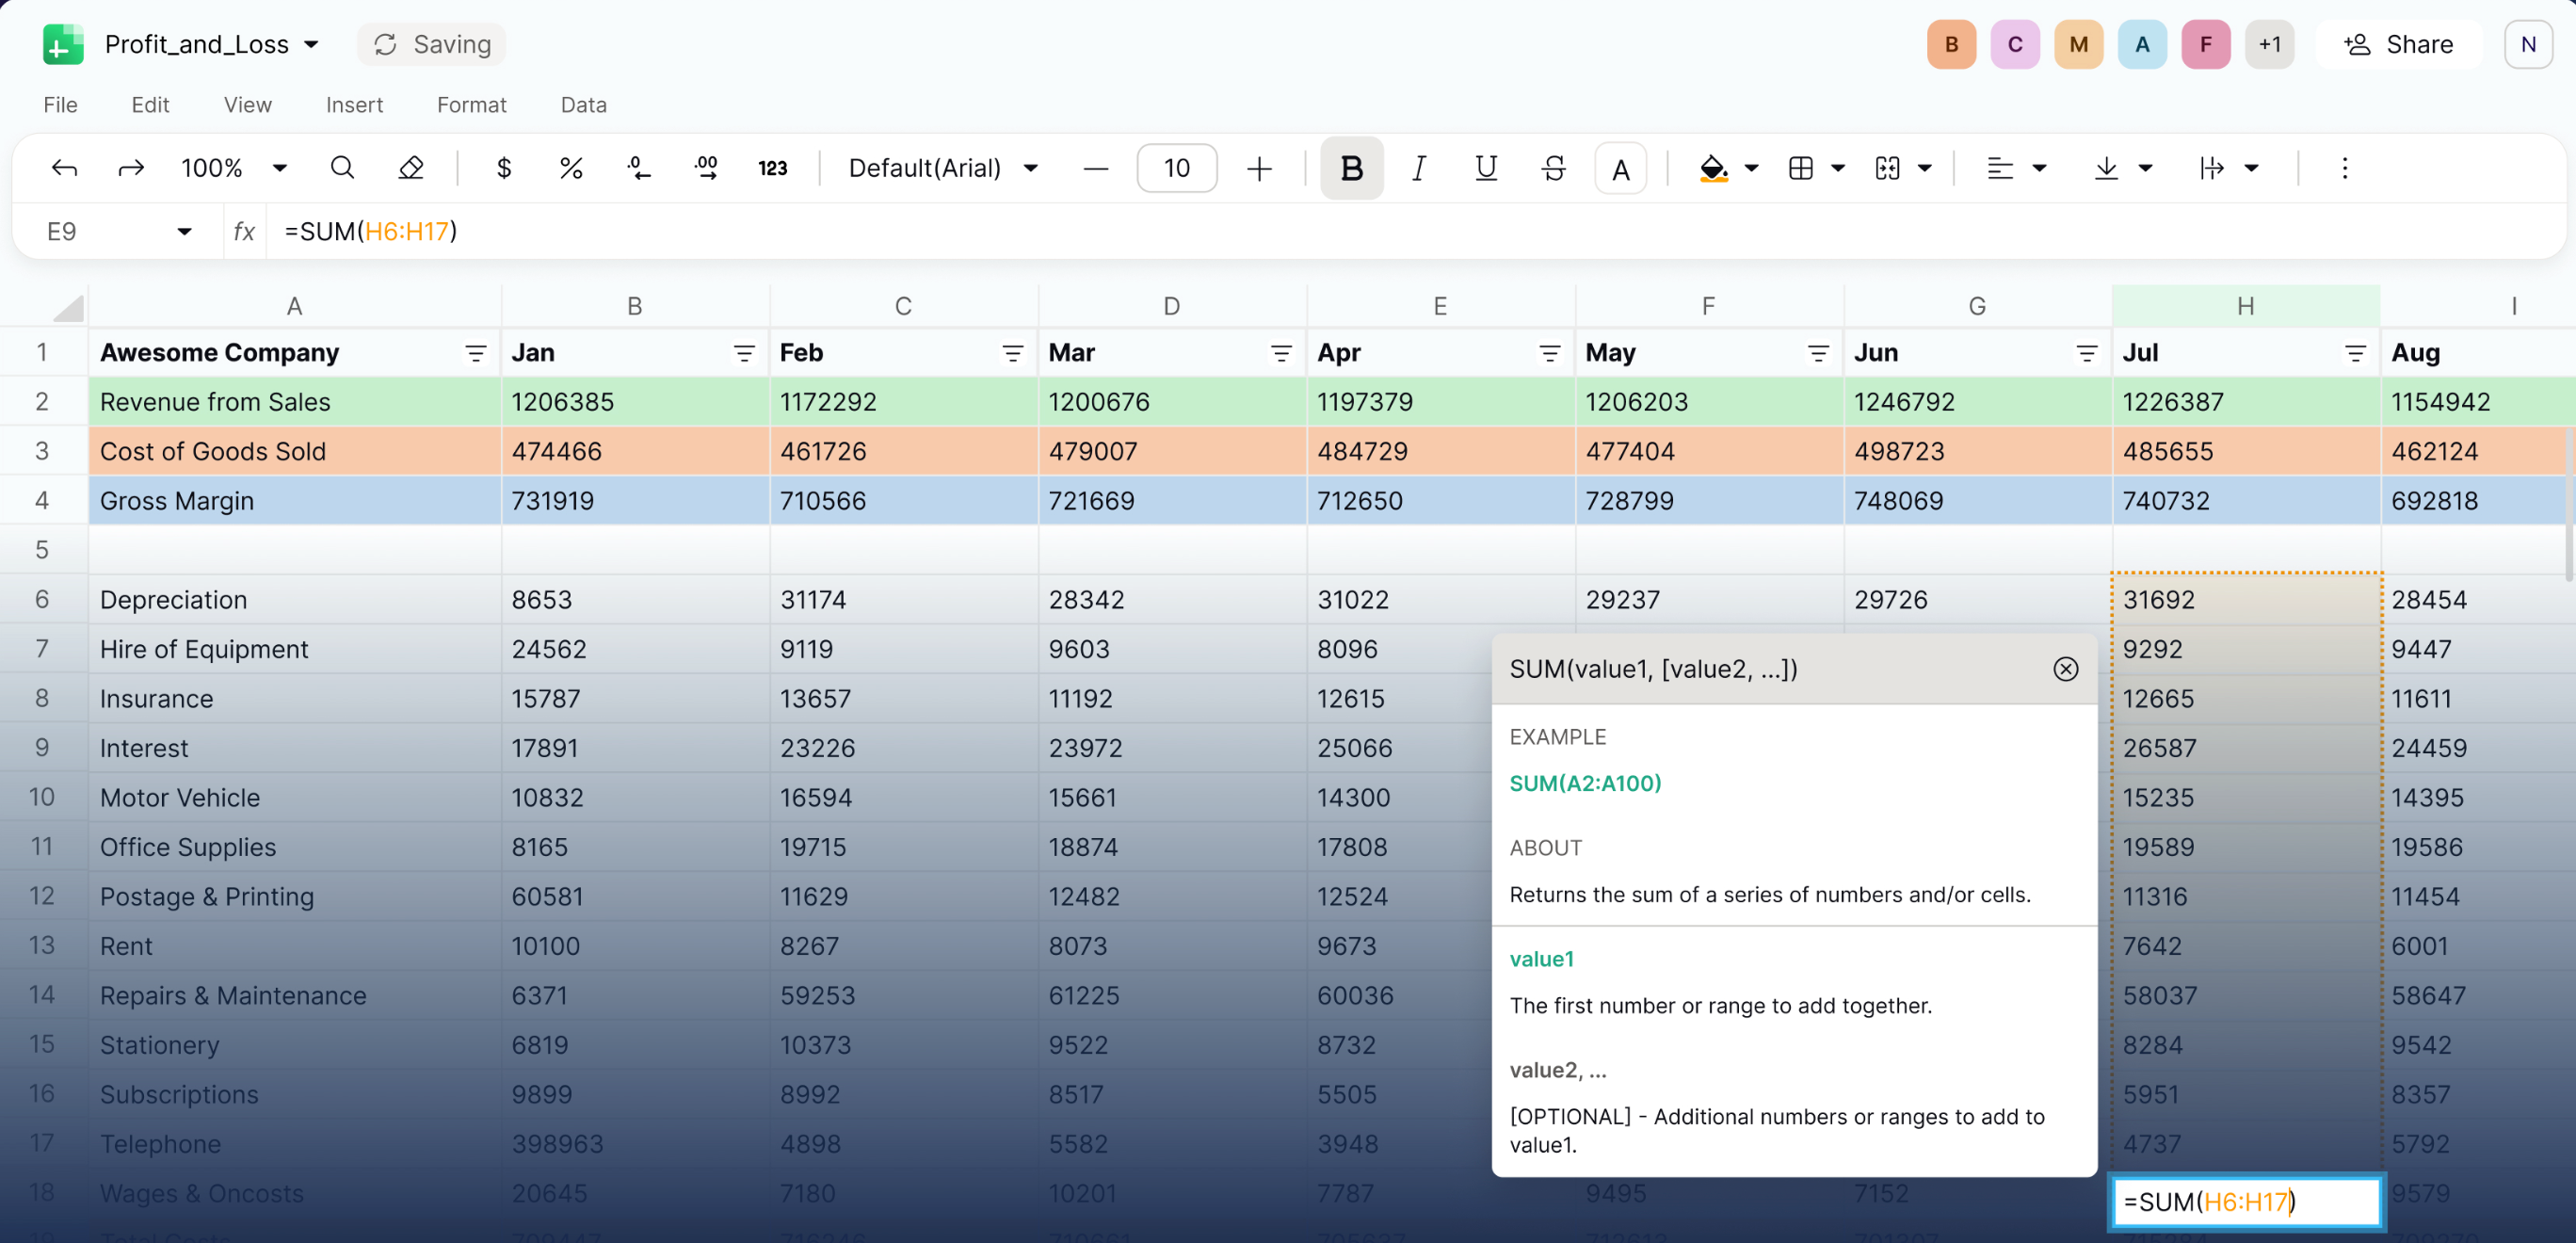The image size is (2576, 1243).
Task: Click the italic formatting icon
Action: click(x=1418, y=168)
